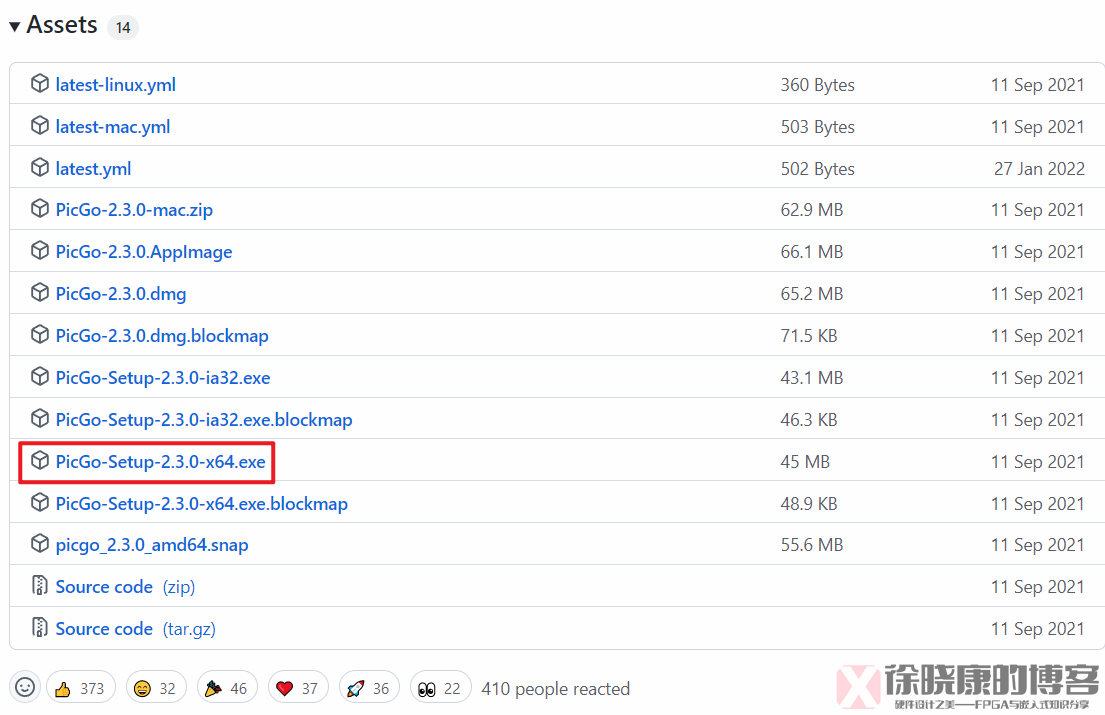Collapse the Assets section triangle

pos(14,27)
